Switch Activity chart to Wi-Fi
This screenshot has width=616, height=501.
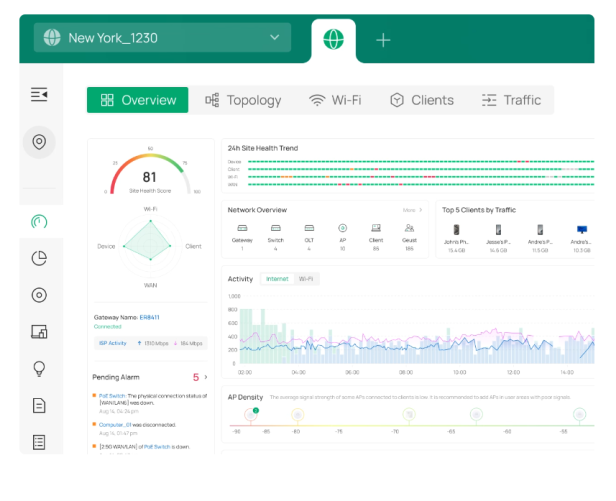306,279
